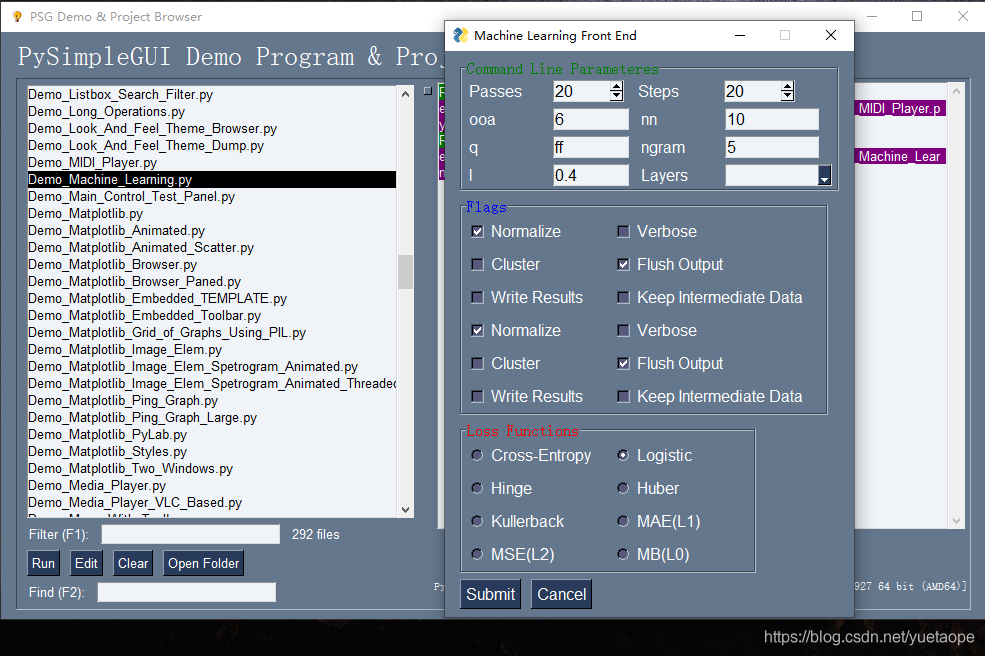The height and width of the screenshot is (656, 985).
Task: Toggle the lower Write Results checkbox
Action: (x=477, y=396)
